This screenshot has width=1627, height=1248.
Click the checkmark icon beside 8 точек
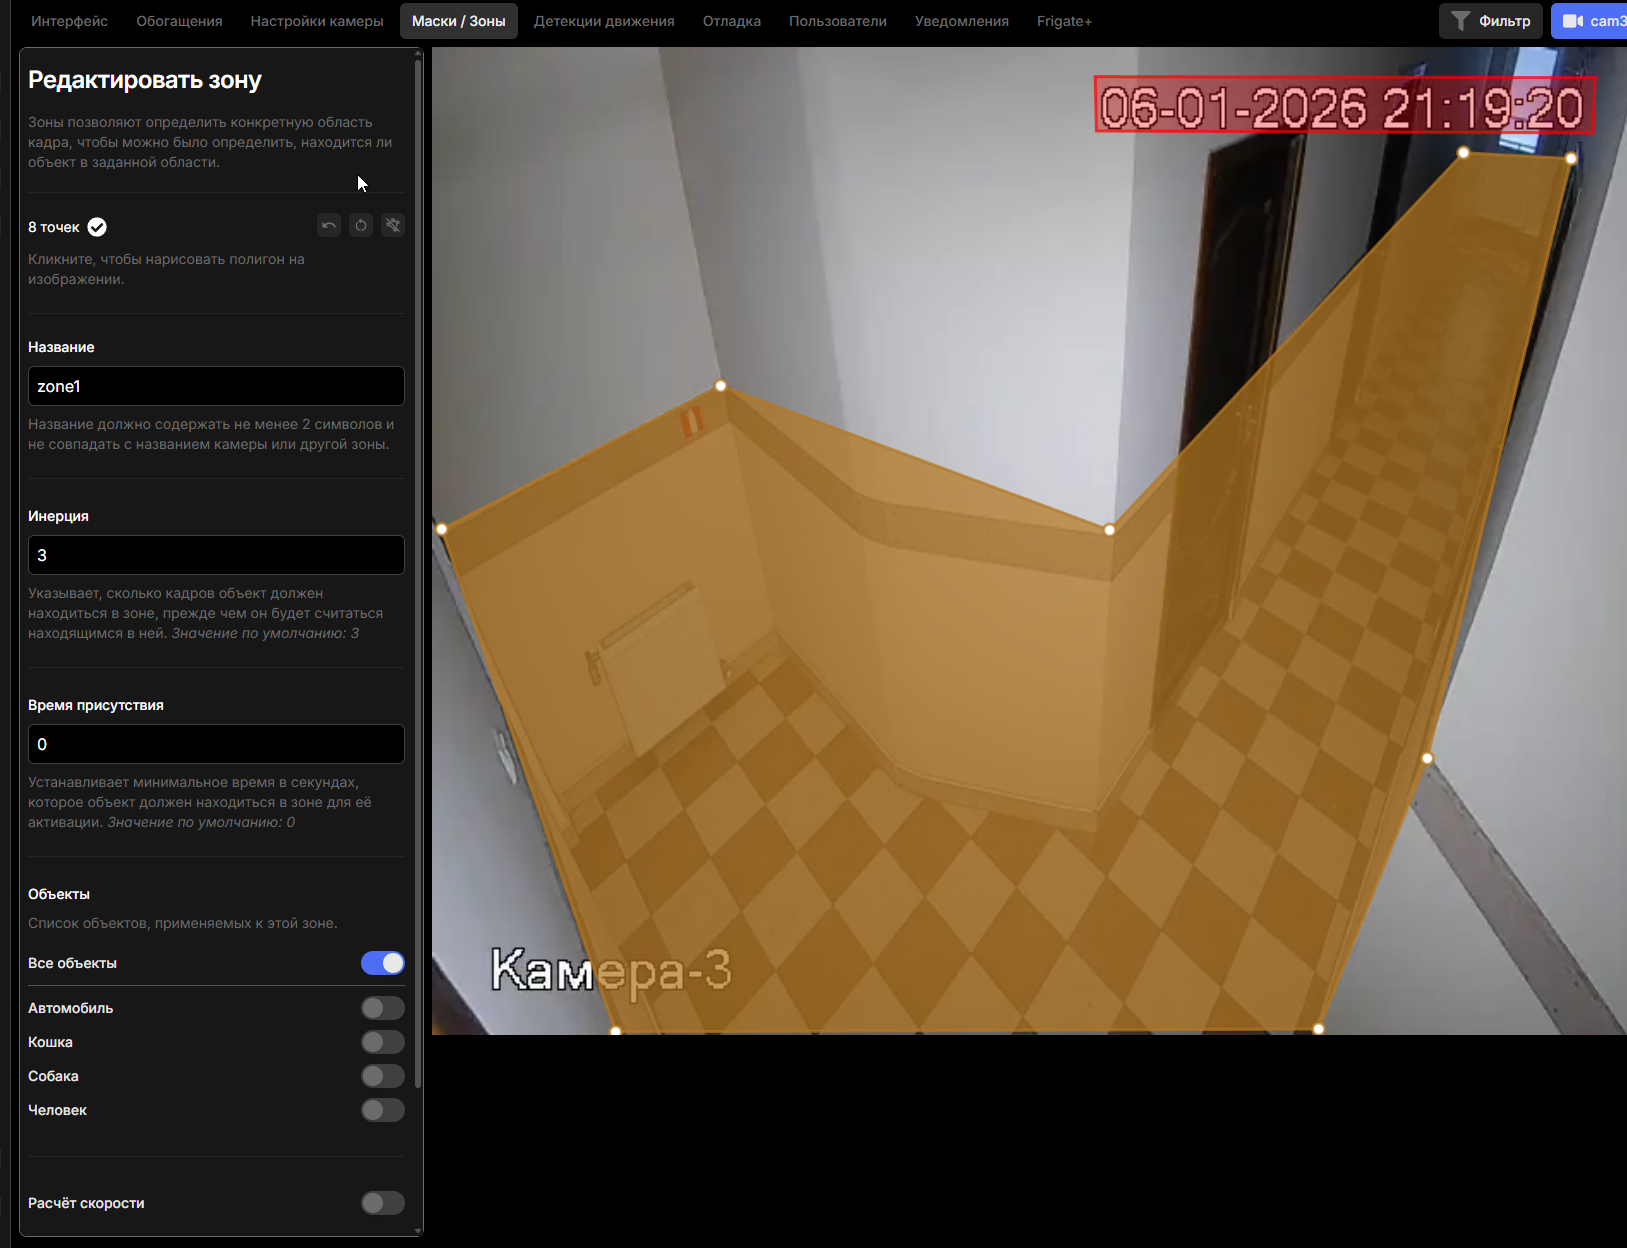tap(97, 227)
